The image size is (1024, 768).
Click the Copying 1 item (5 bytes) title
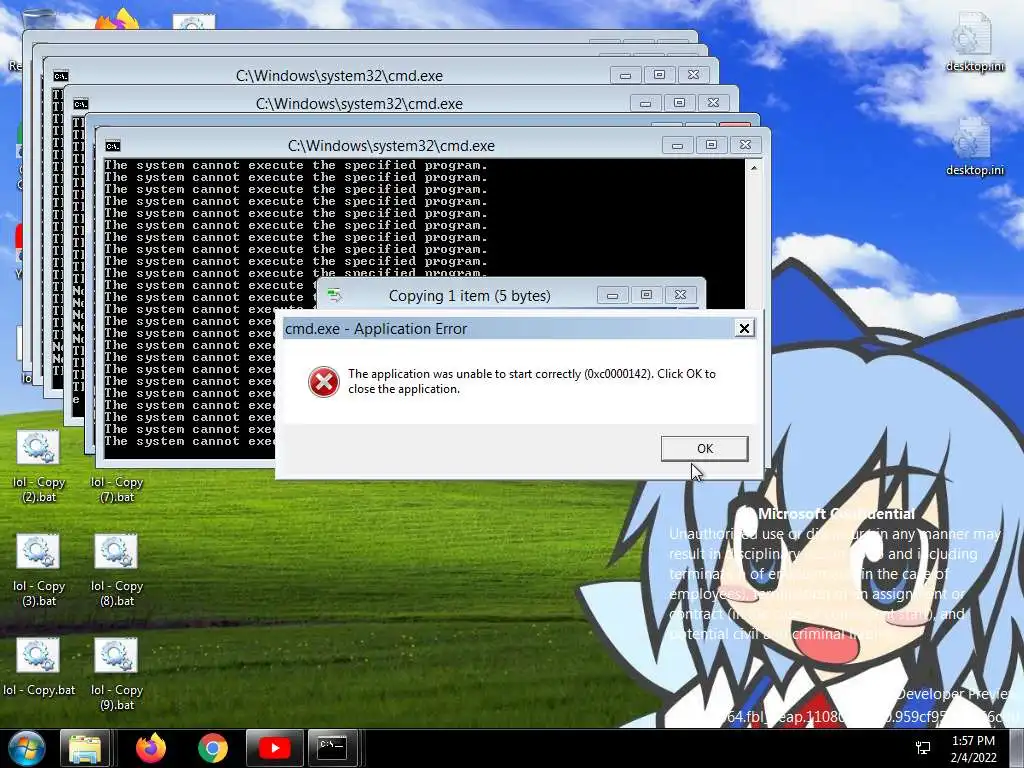[470, 296]
